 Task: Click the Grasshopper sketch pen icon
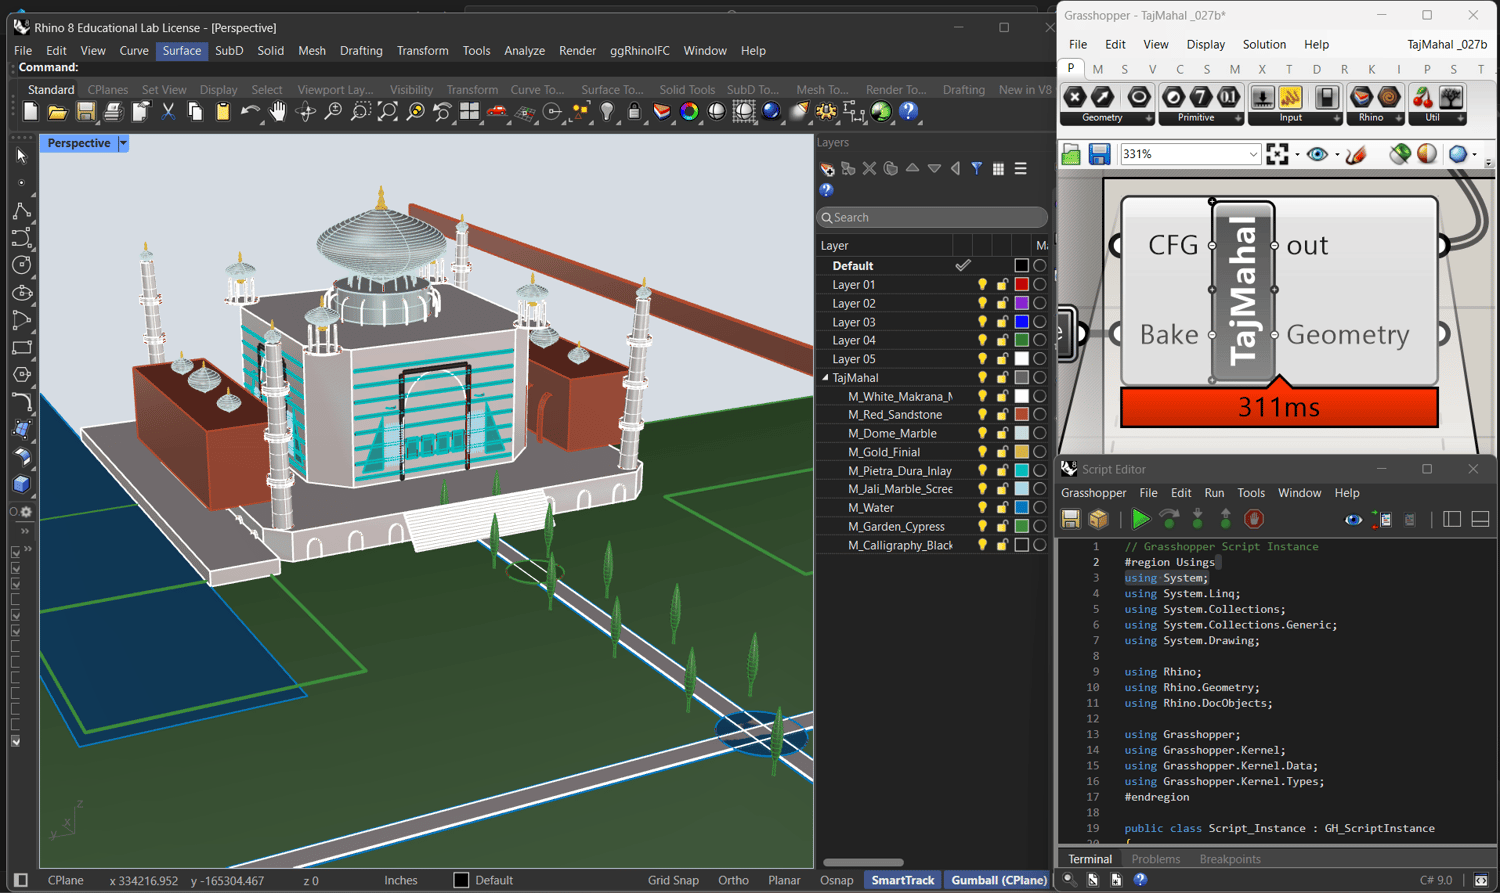pos(1356,154)
